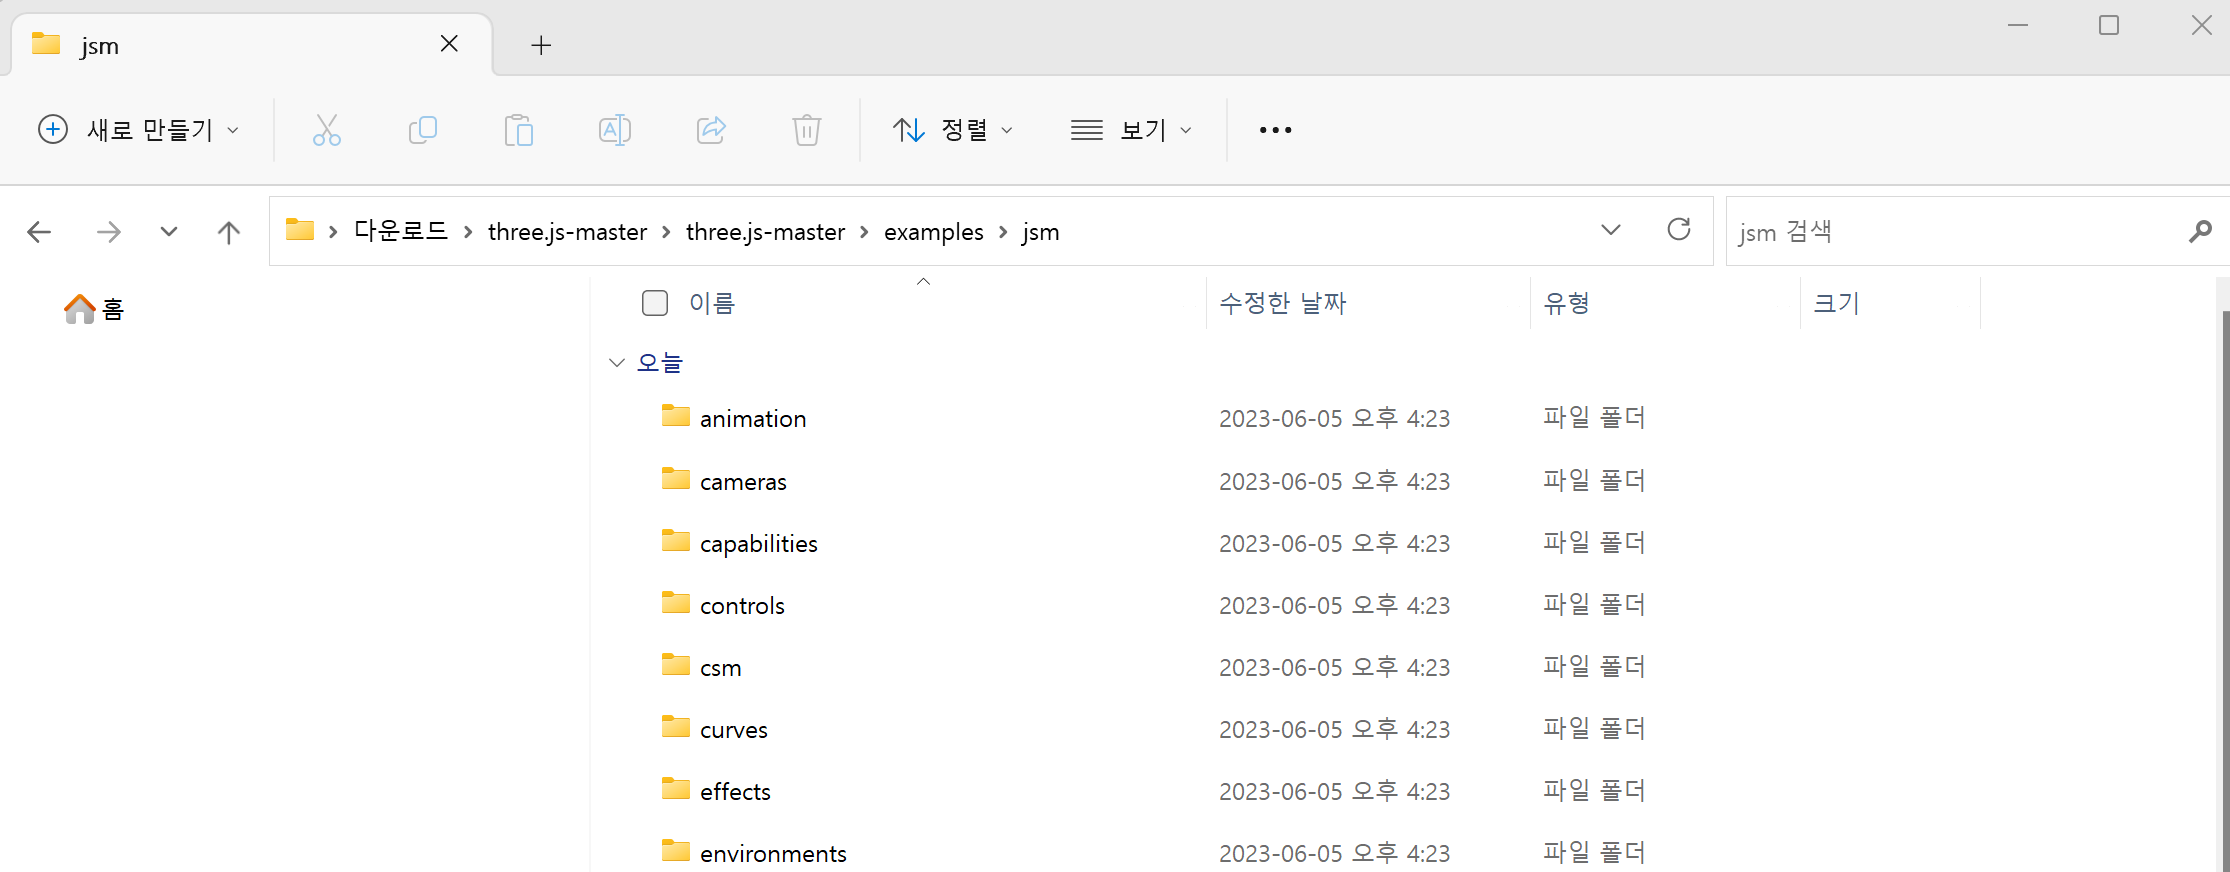
Task: Click the Rename icon in toolbar
Action: tap(614, 130)
